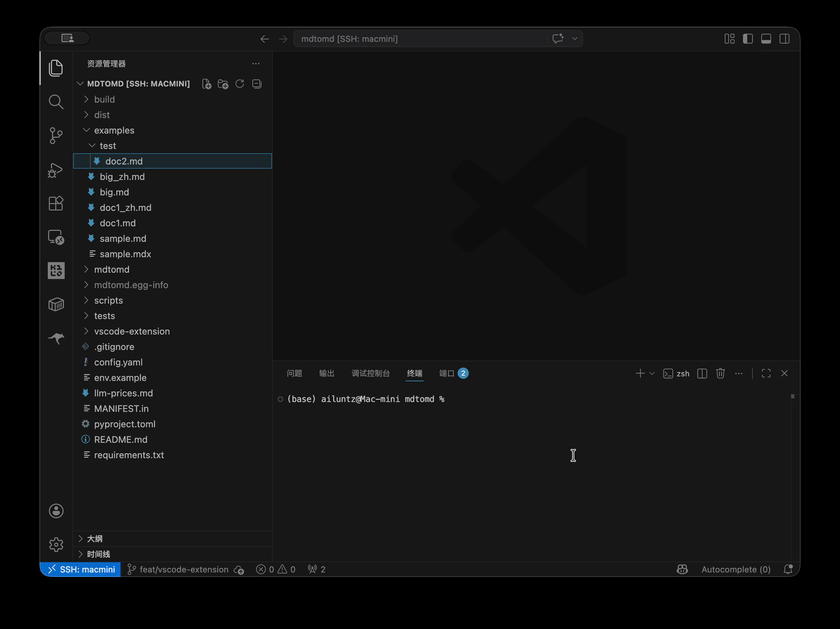Go forward using the navigation arrow
The width and height of the screenshot is (840, 629).
click(283, 39)
